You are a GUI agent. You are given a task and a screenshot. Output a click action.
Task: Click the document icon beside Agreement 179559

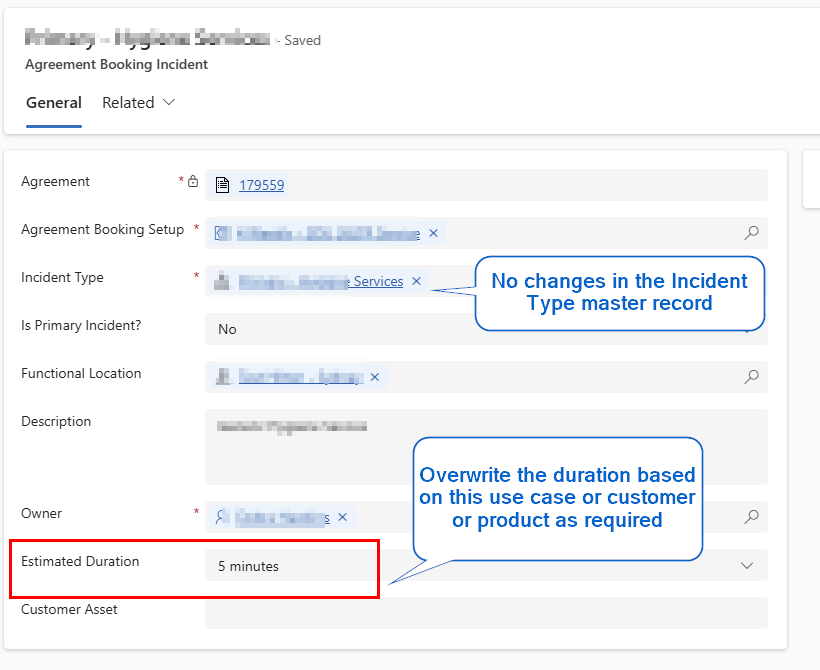click(223, 185)
